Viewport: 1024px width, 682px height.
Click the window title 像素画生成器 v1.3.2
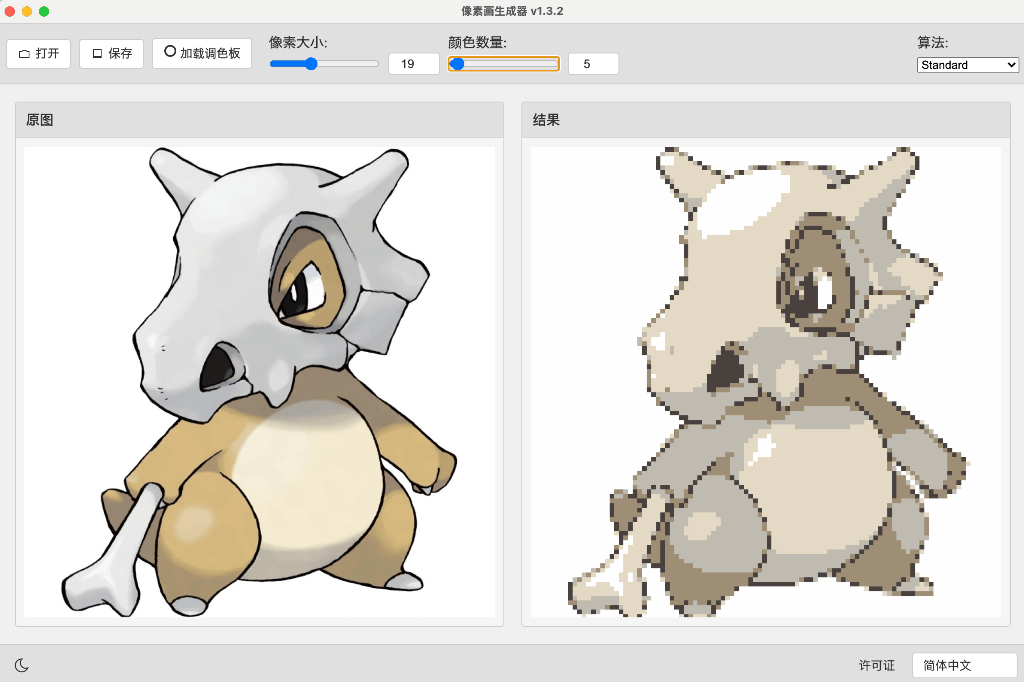coord(512,11)
